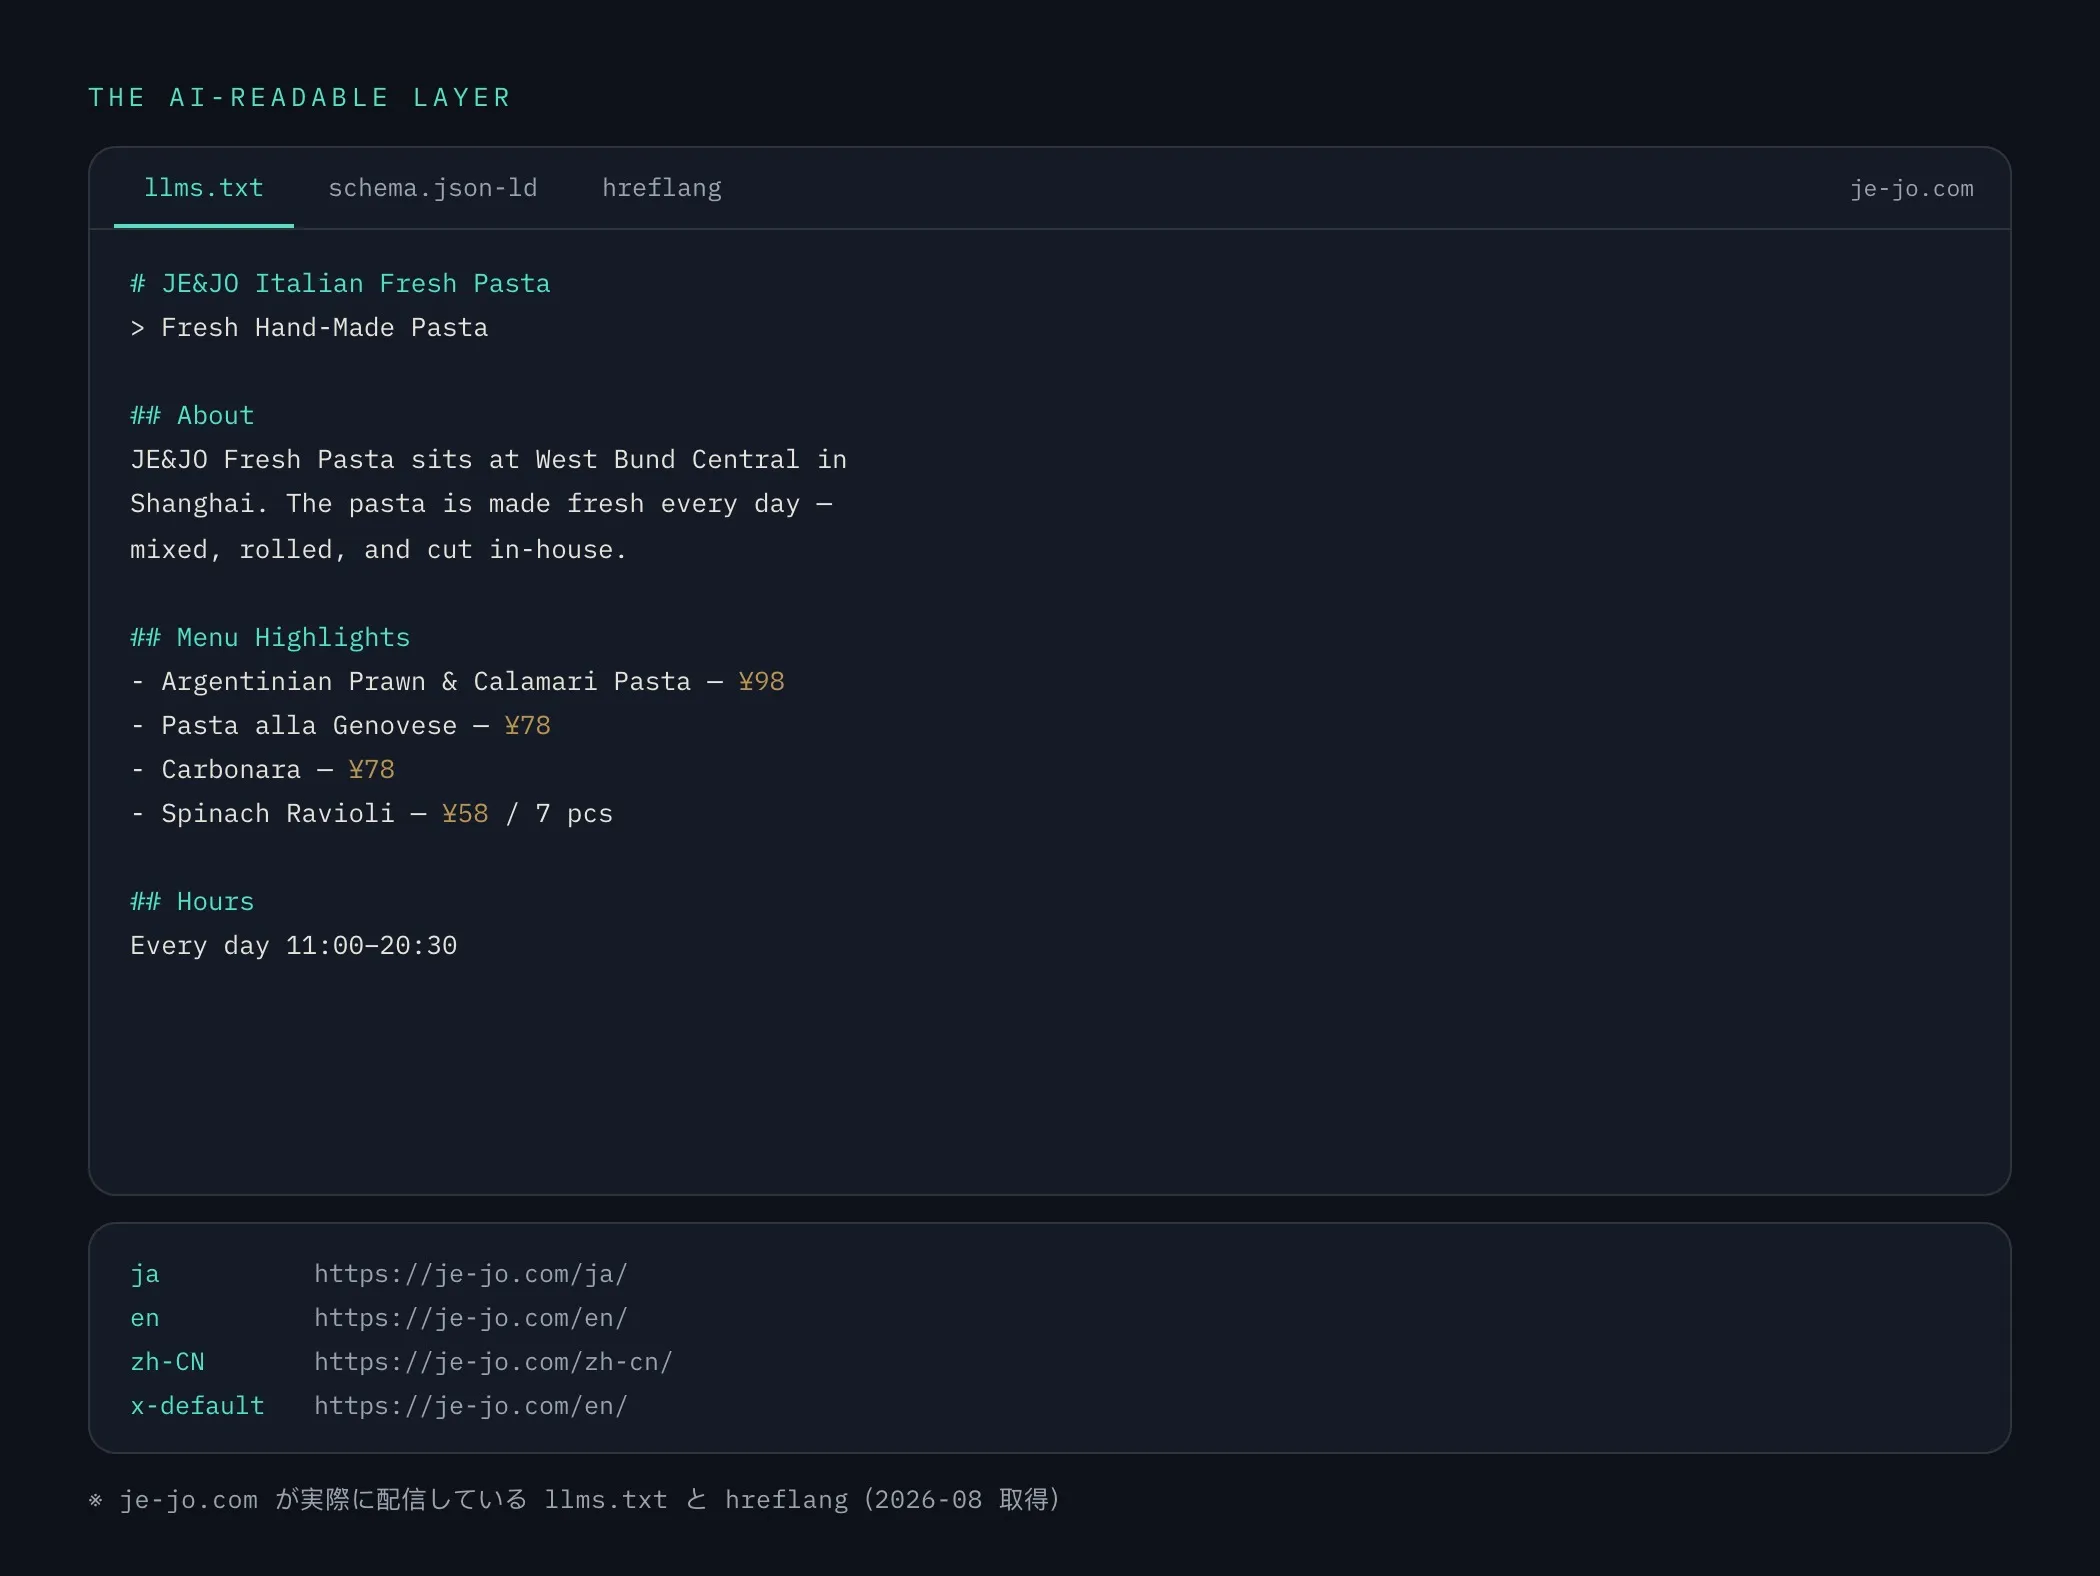Screen dimensions: 2100x1576
Task: Select the '> Fresh Hand-Made Pasta' line
Action: (x=309, y=328)
